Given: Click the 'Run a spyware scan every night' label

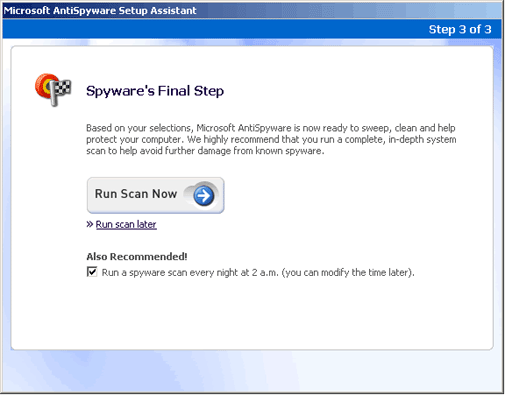Looking at the screenshot, I should [258, 273].
